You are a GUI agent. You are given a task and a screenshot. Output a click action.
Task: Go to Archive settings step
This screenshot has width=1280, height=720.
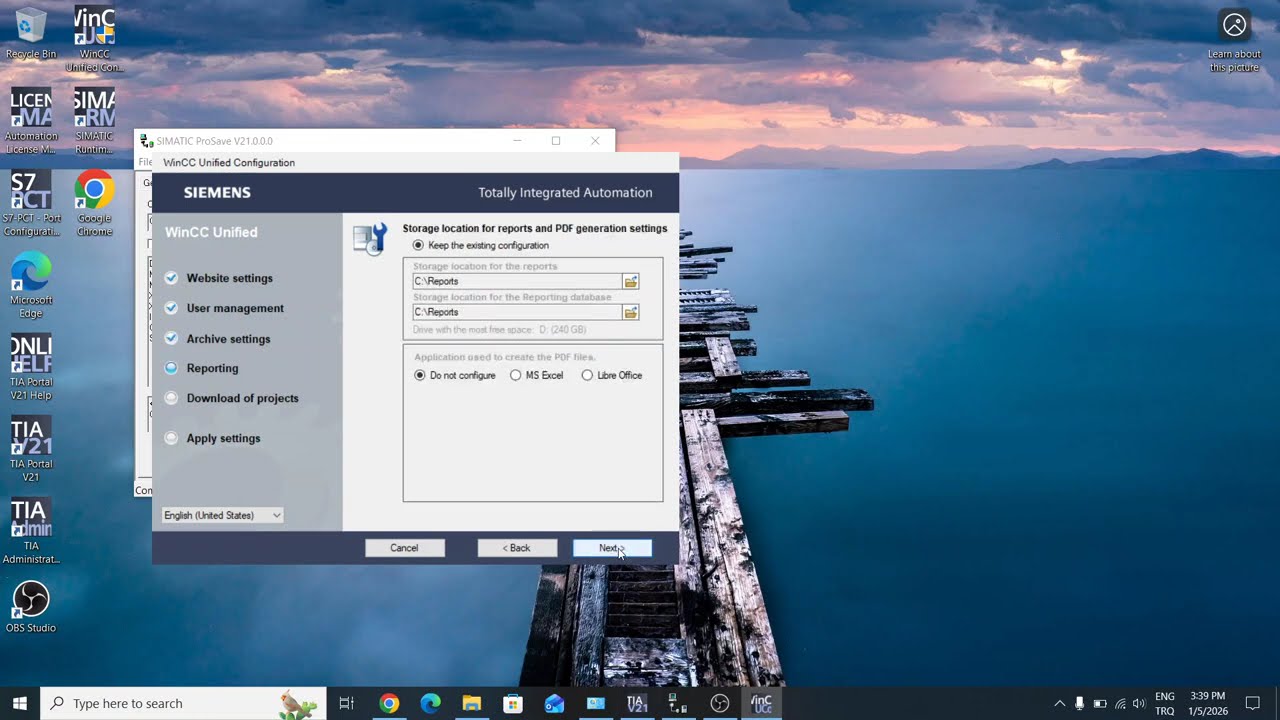pyautogui.click(x=228, y=339)
